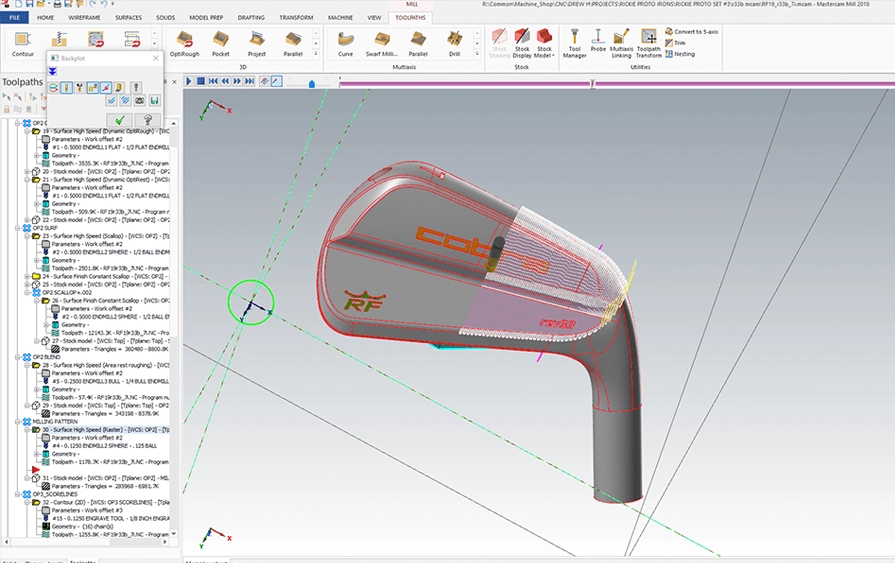Screen dimensions: 895x563
Task: Collapse the OP3_SCORELINES group
Action: click(x=18, y=494)
